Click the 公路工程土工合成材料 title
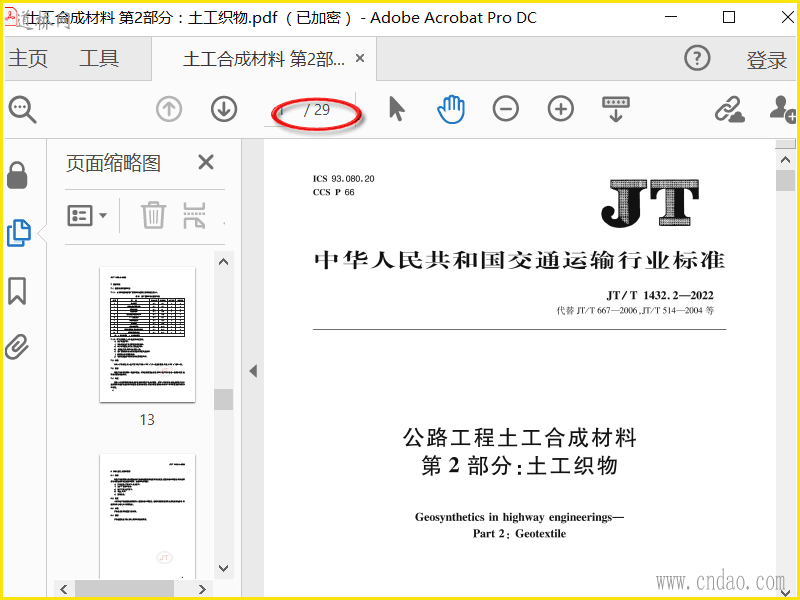 [520, 438]
